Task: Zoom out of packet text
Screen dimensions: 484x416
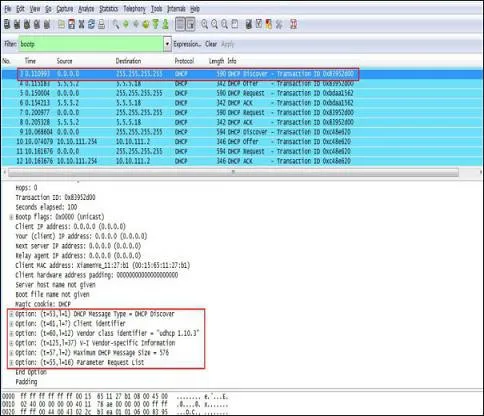Action: [x=214, y=24]
